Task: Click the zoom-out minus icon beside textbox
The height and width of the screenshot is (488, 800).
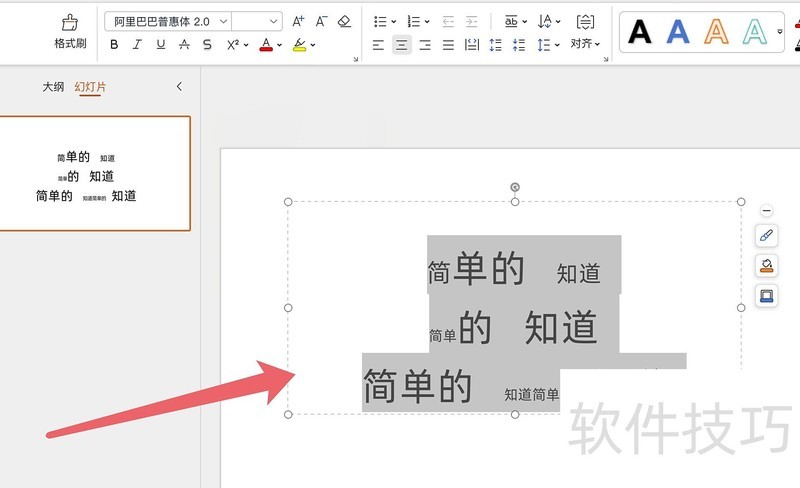Action: [766, 211]
